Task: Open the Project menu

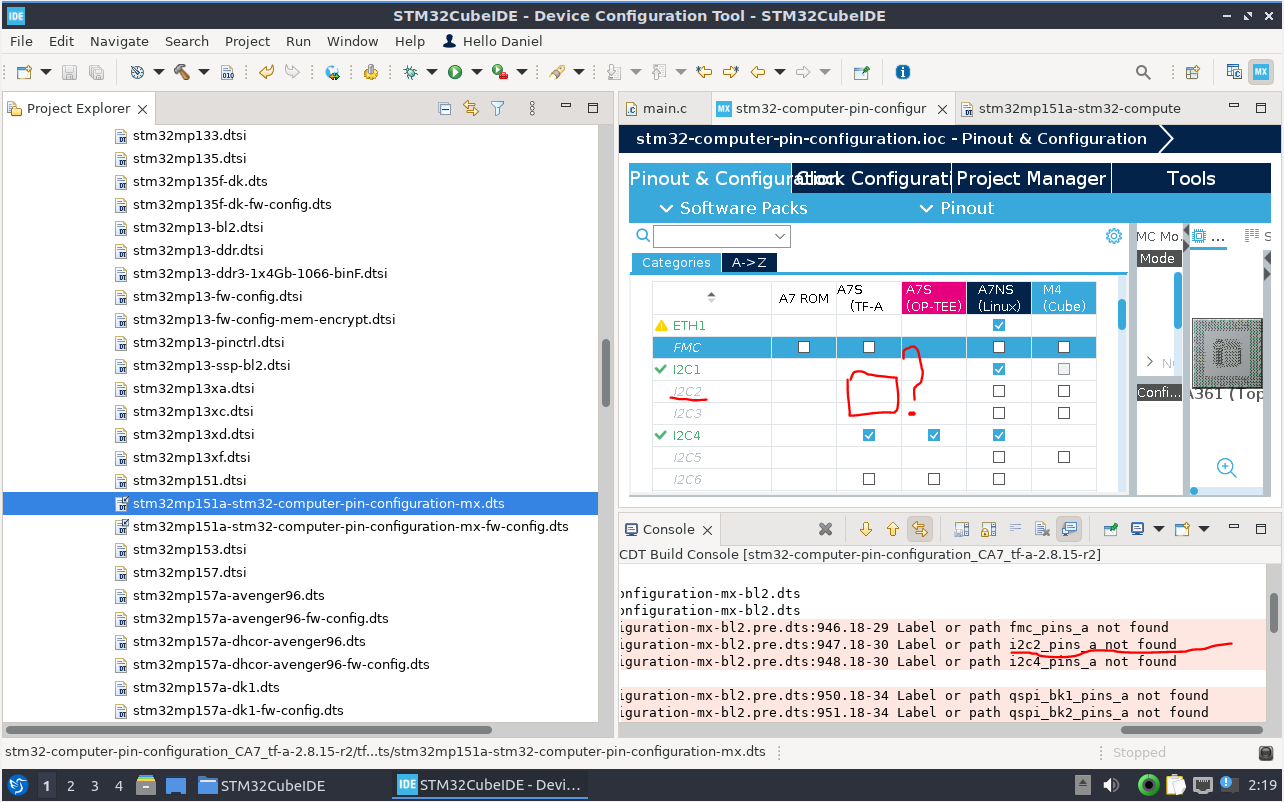Action: click(247, 41)
